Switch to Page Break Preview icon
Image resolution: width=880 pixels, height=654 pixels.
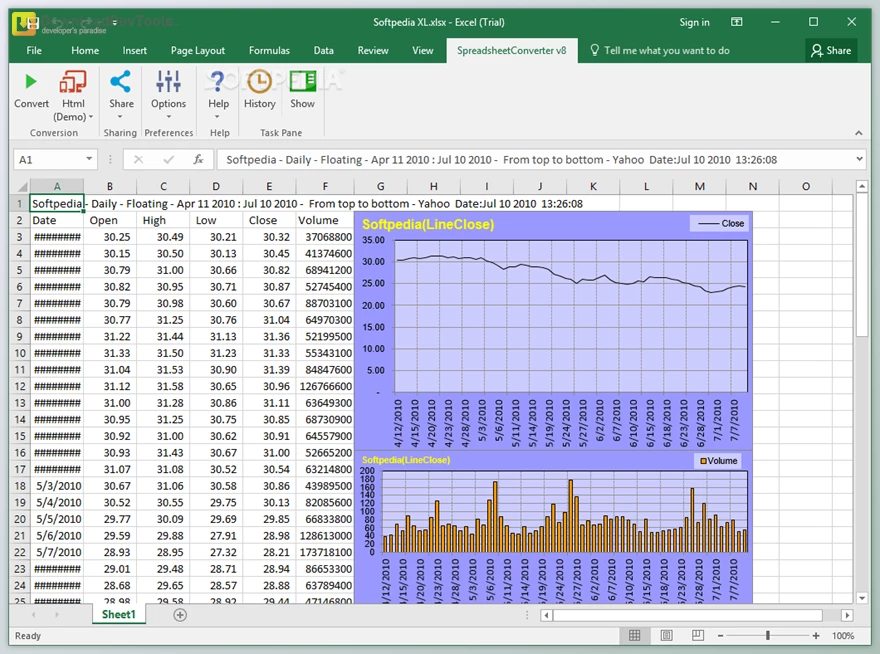pos(698,635)
